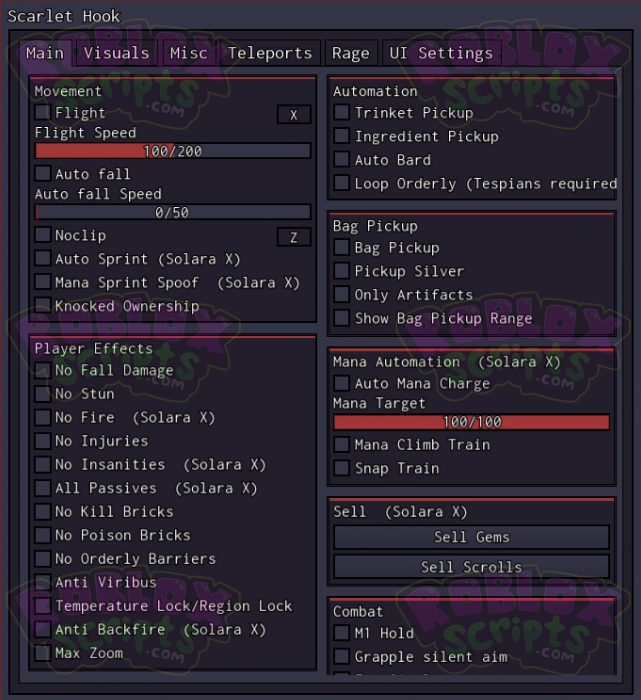Turn on Auto Bard

point(342,160)
